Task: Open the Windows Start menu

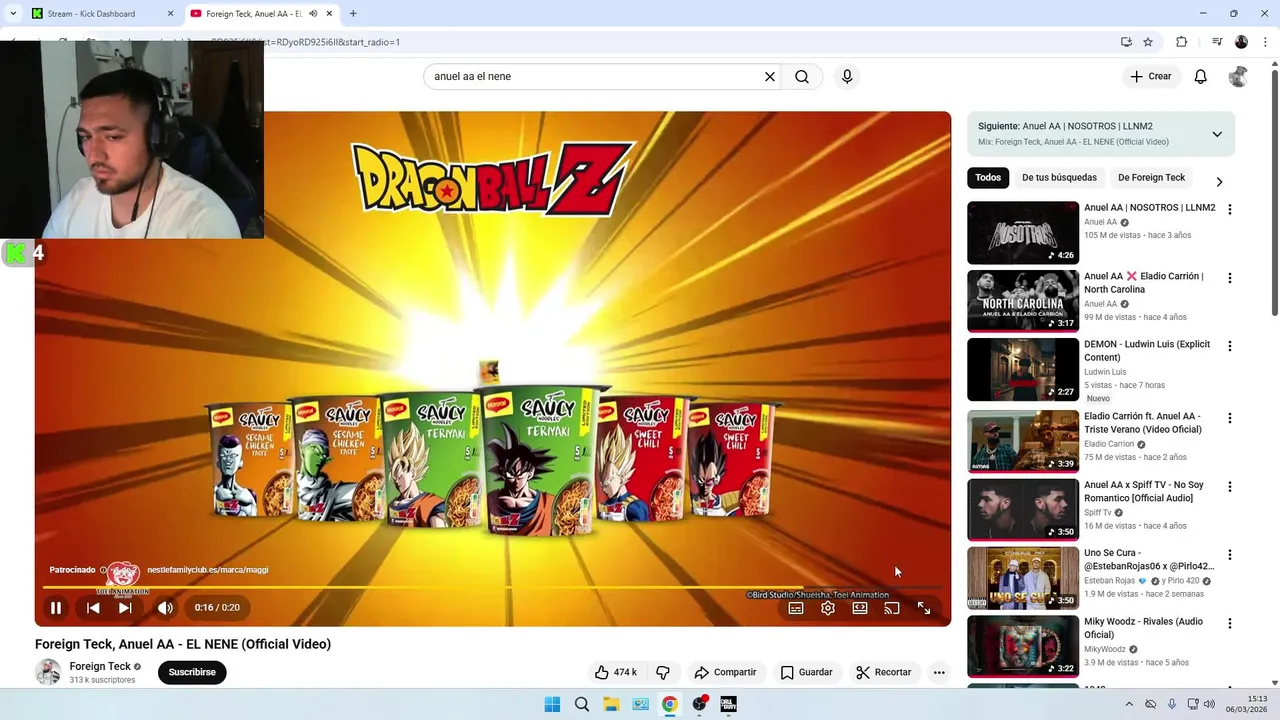Action: [x=552, y=704]
